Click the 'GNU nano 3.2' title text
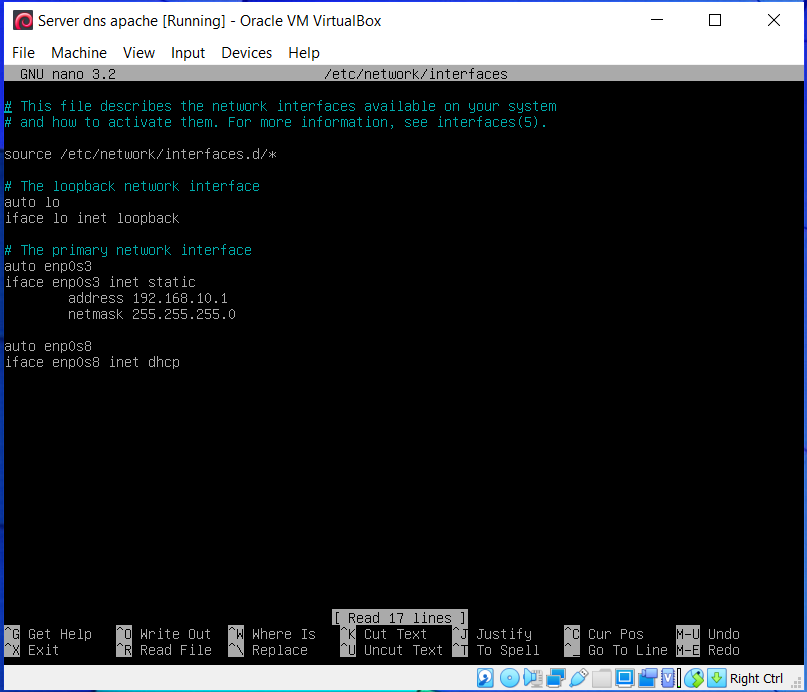The image size is (807, 692). 68,74
